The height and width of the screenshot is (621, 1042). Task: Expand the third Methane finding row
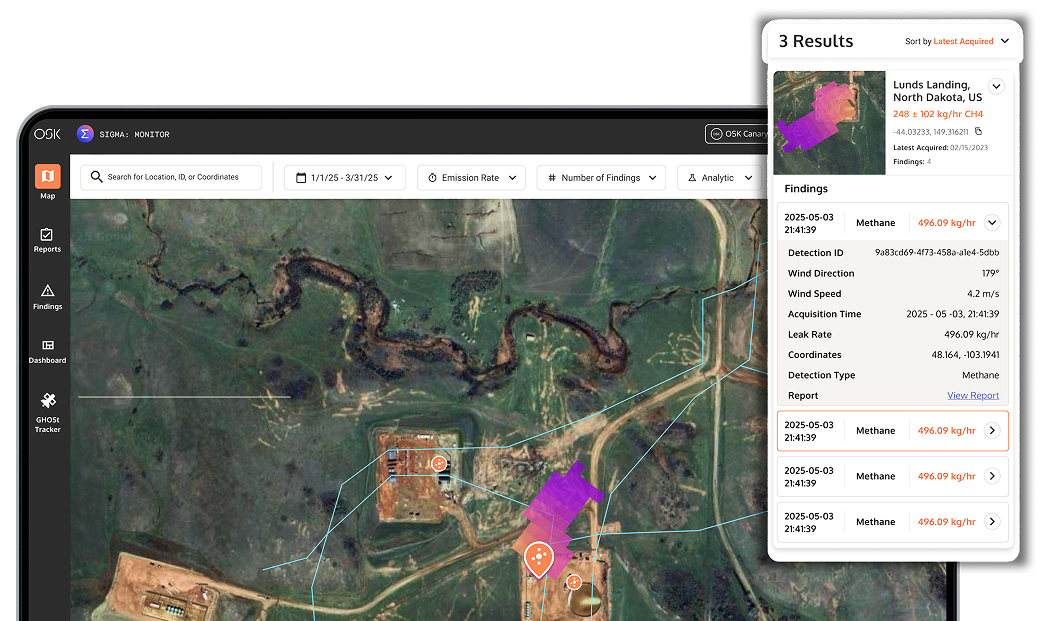click(991, 476)
